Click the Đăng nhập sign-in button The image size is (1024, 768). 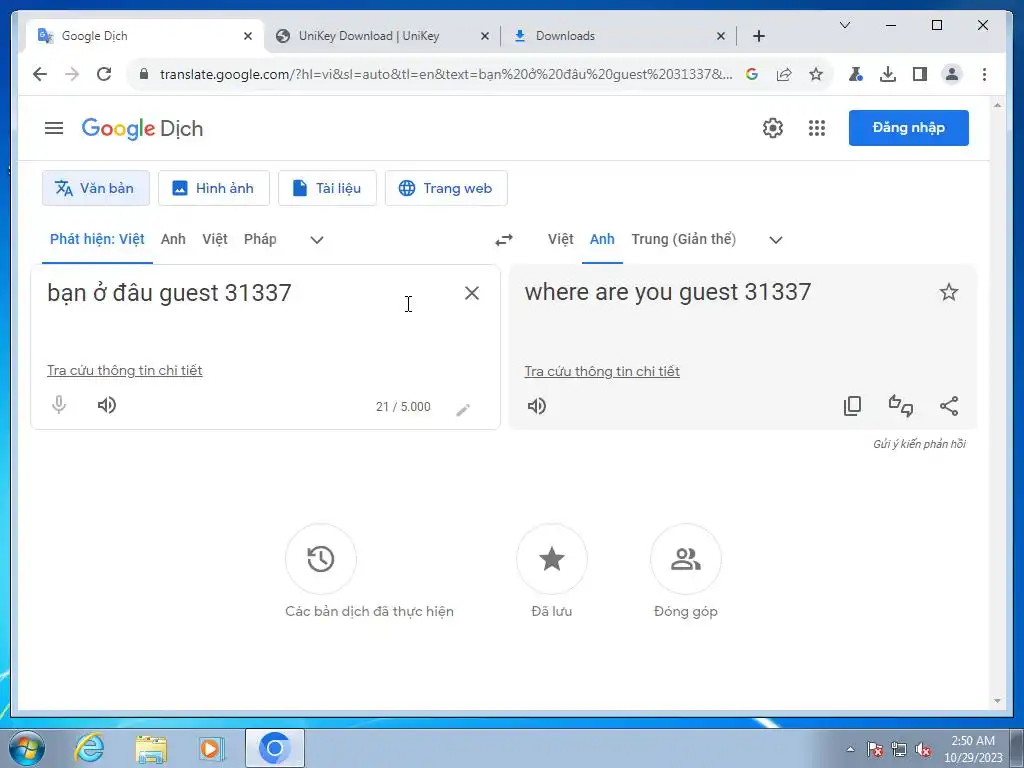pyautogui.click(x=908, y=128)
